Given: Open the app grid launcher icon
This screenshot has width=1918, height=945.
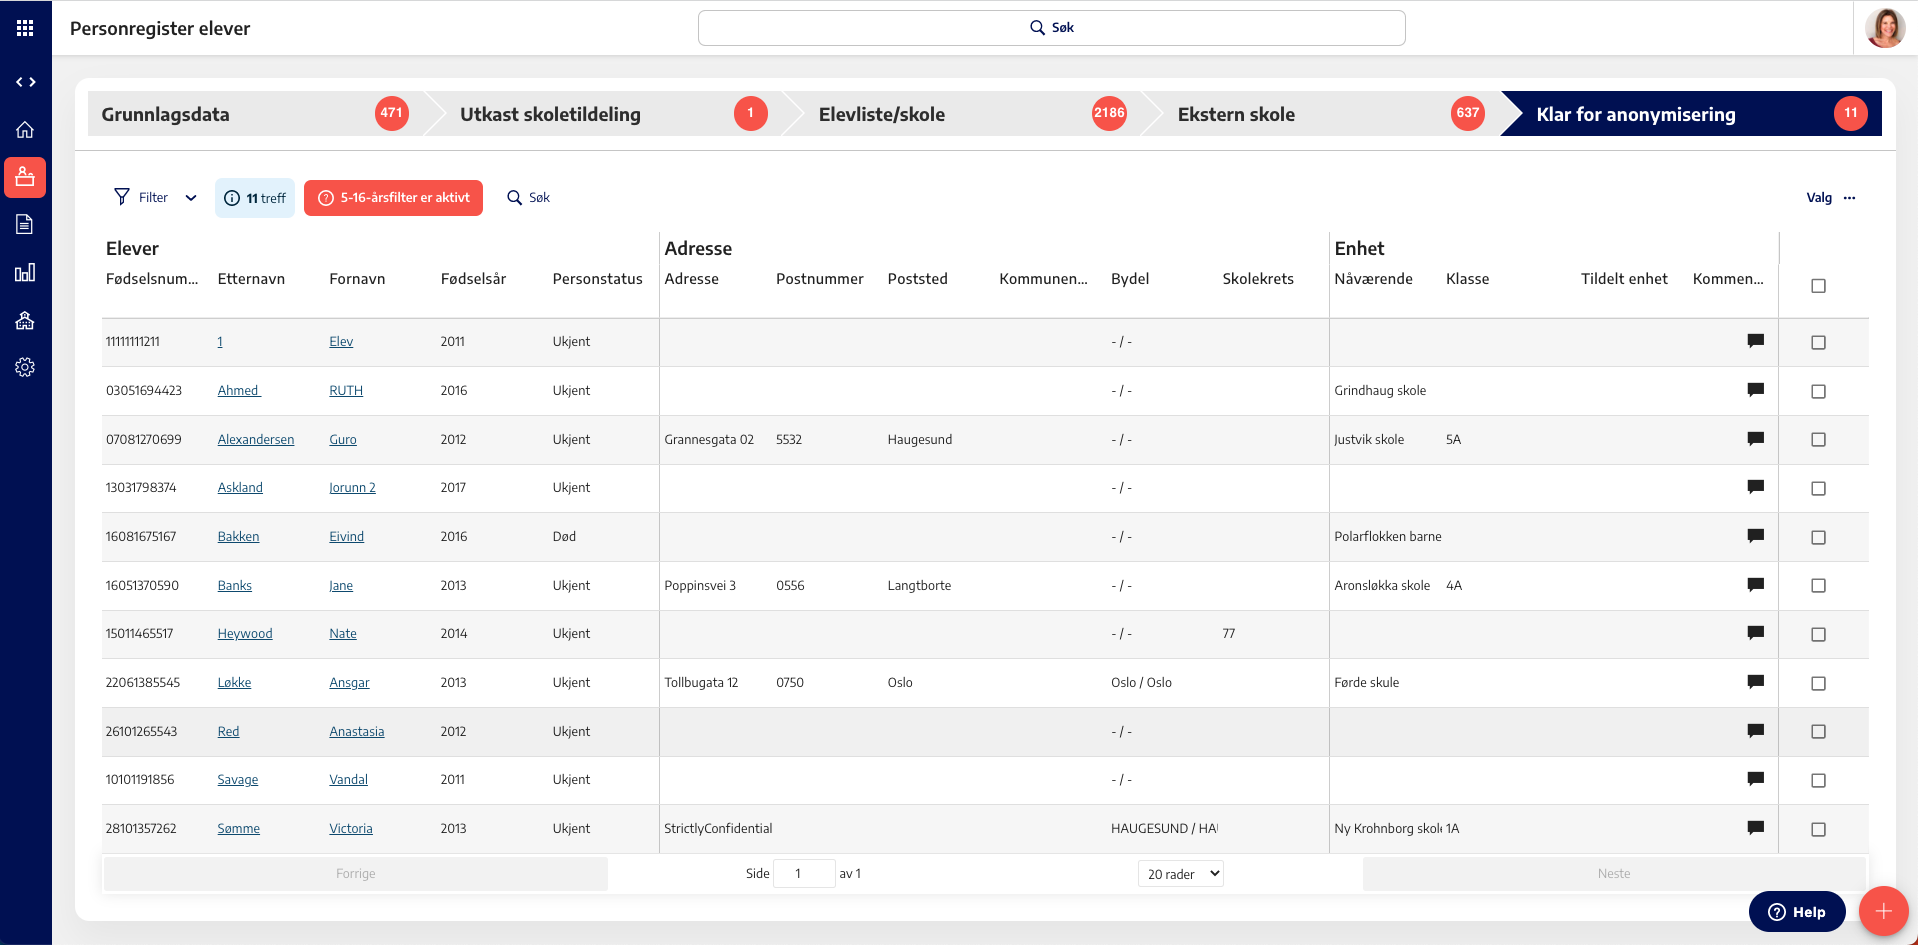Looking at the screenshot, I should click(x=25, y=28).
